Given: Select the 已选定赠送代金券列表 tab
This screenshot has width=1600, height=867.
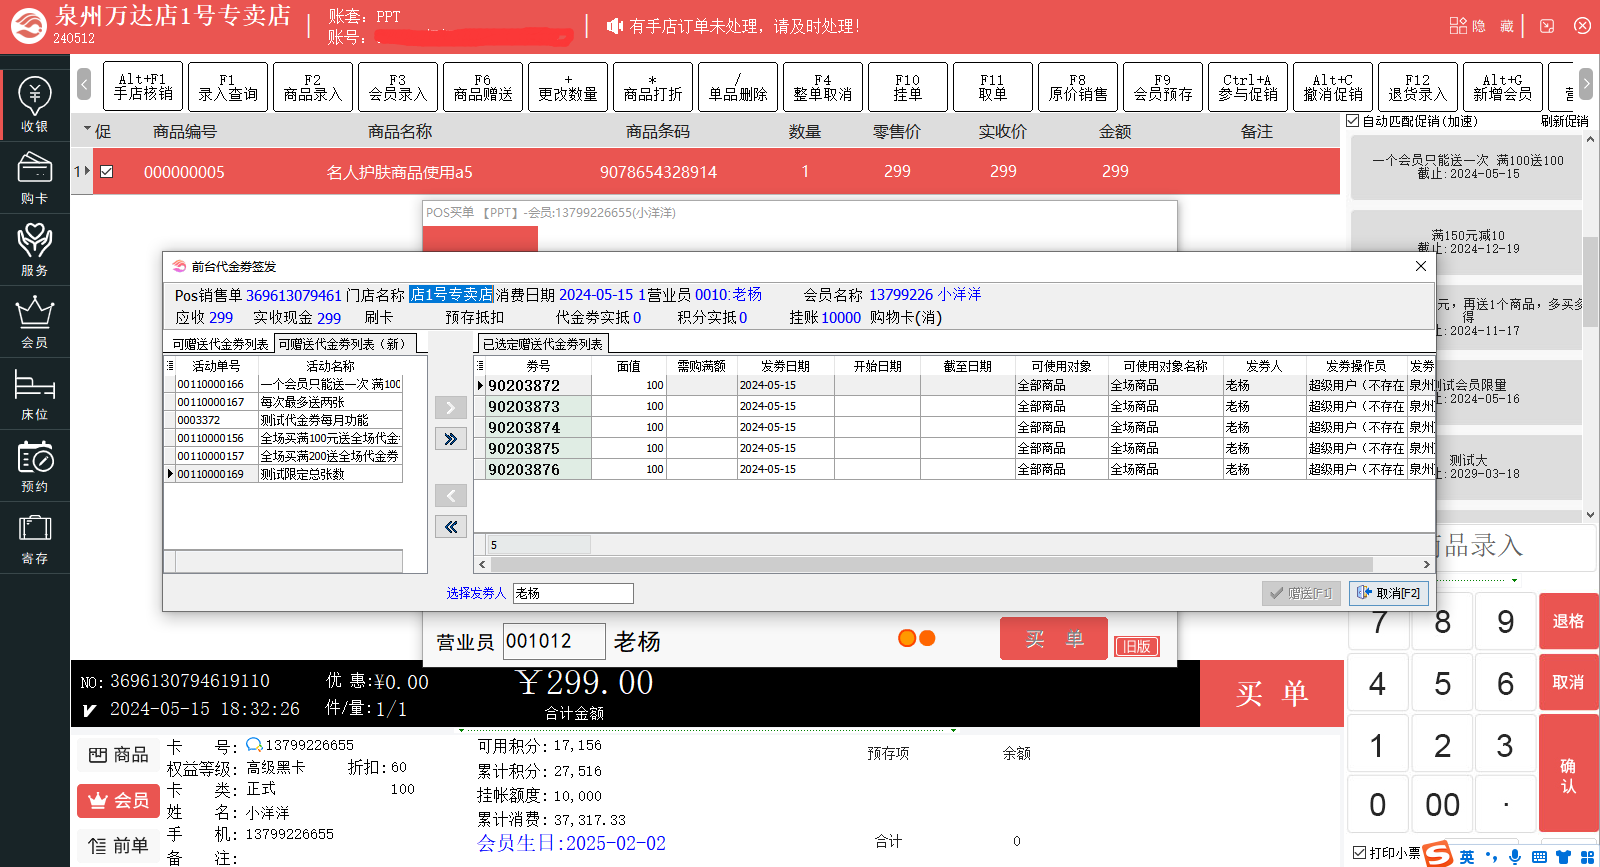Looking at the screenshot, I should click(x=542, y=344).
